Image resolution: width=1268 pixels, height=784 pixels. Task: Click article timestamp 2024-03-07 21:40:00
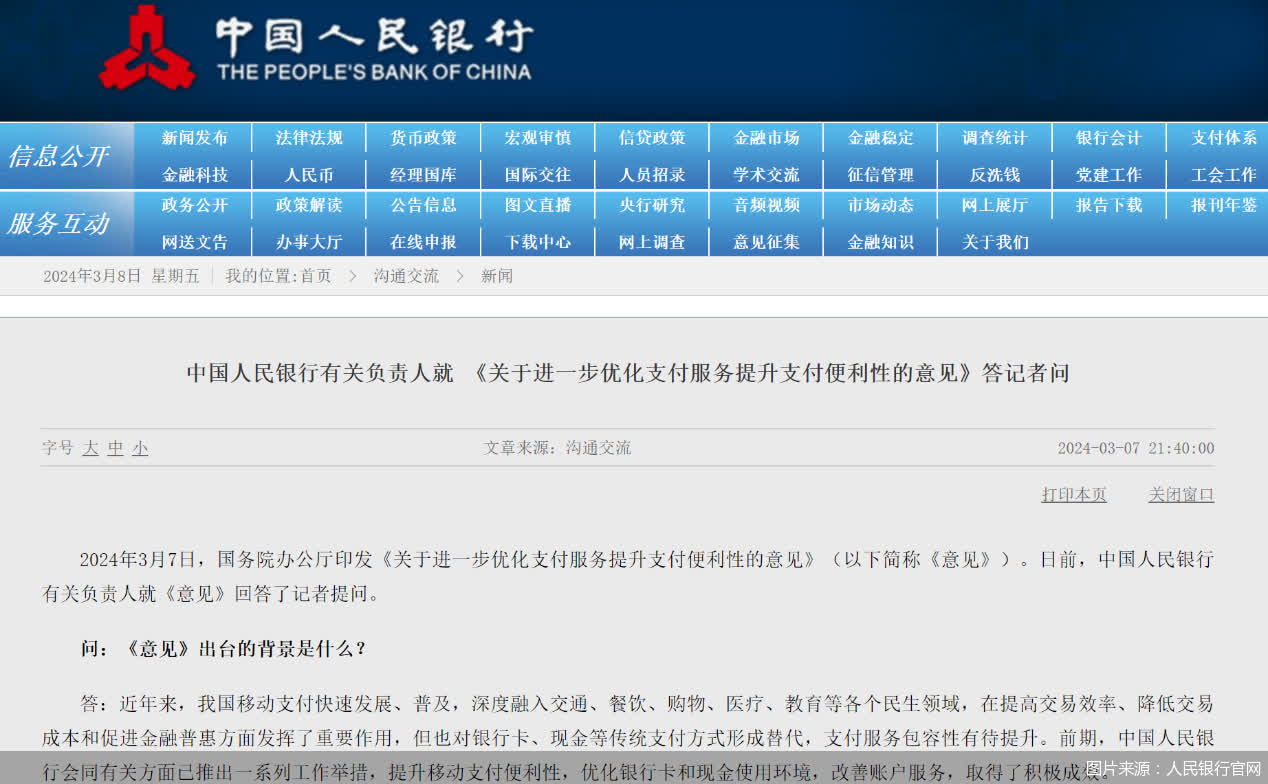(1136, 448)
